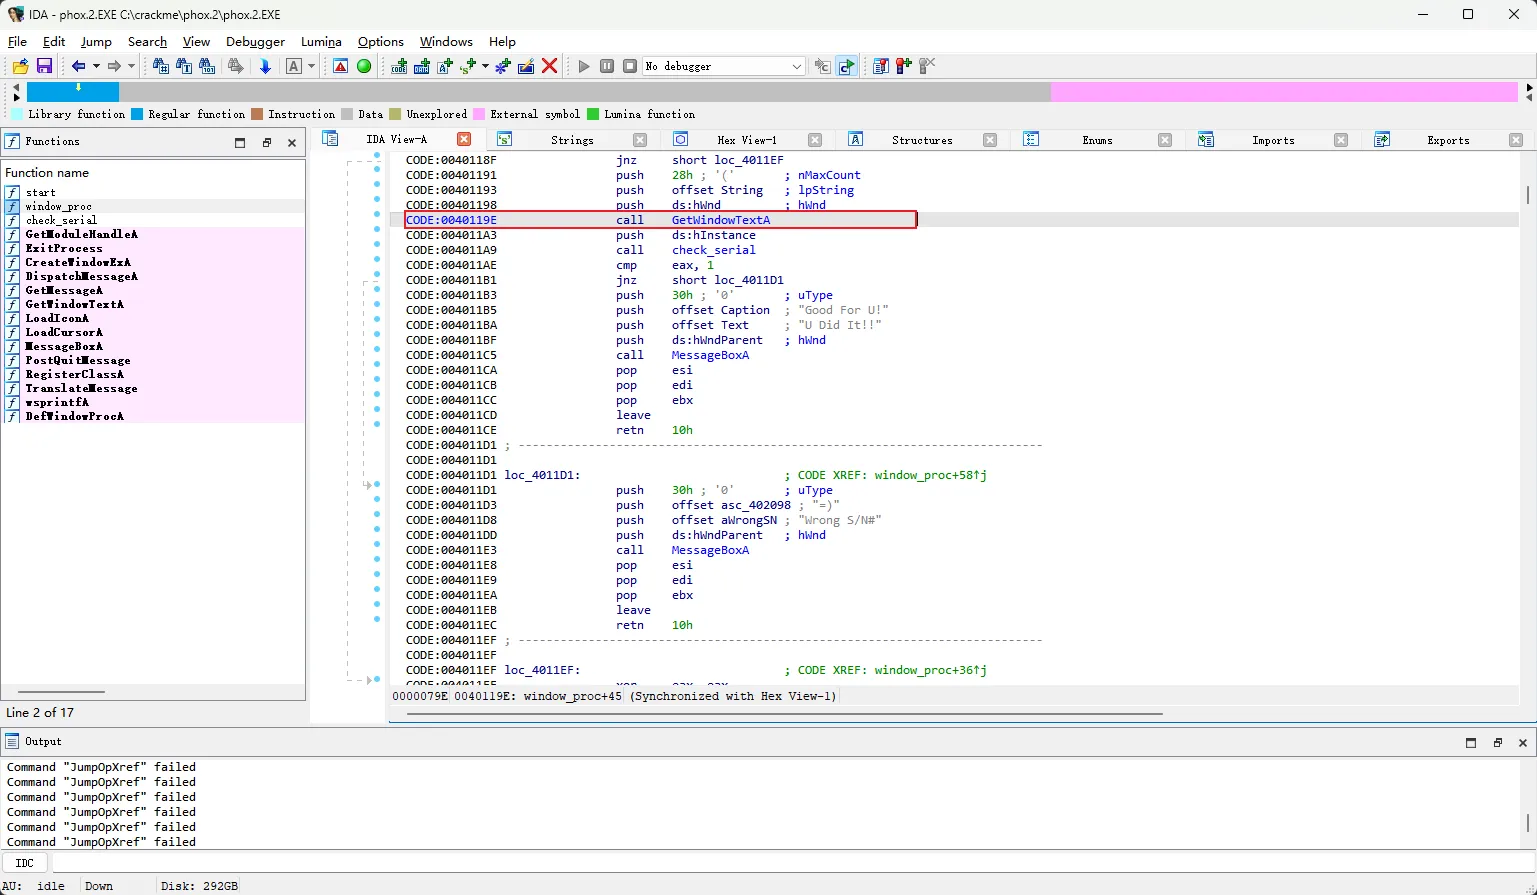
Task: Jump back with the left arrow
Action: pyautogui.click(x=78, y=66)
